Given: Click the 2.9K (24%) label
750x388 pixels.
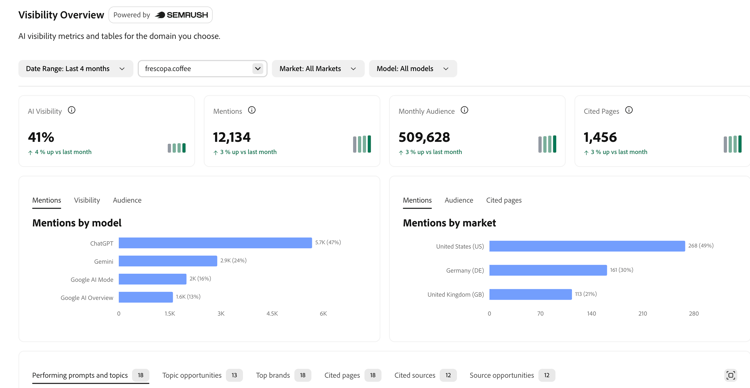Looking at the screenshot, I should click(x=233, y=261).
